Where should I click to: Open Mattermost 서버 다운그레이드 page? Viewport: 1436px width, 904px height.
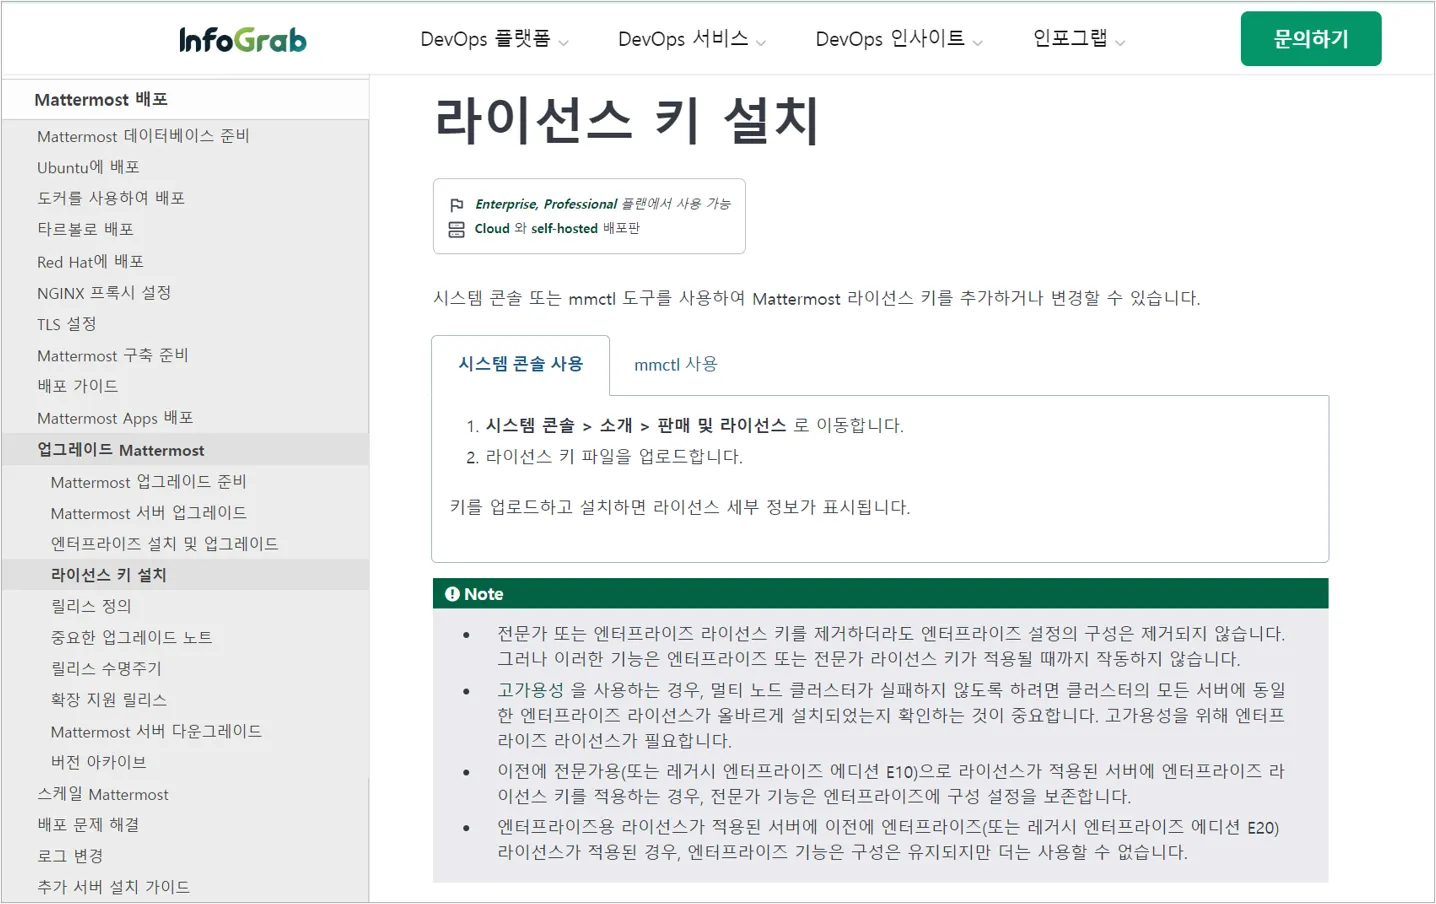pos(156,731)
